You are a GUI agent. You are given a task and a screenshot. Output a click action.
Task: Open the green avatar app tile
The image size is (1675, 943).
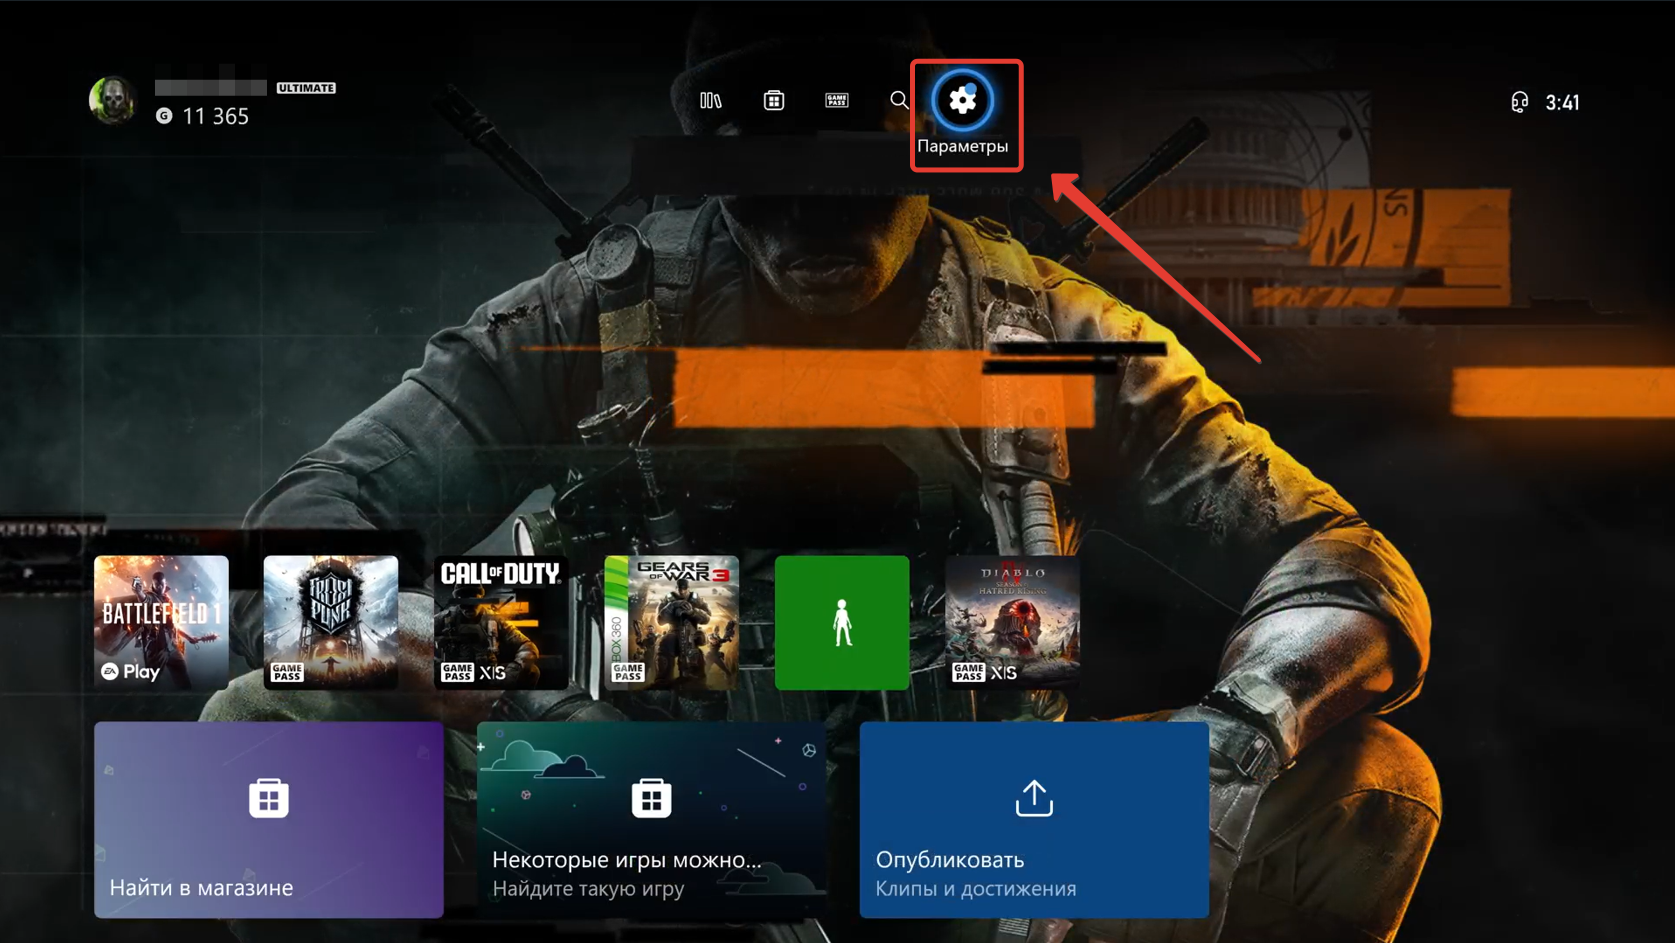tap(842, 622)
